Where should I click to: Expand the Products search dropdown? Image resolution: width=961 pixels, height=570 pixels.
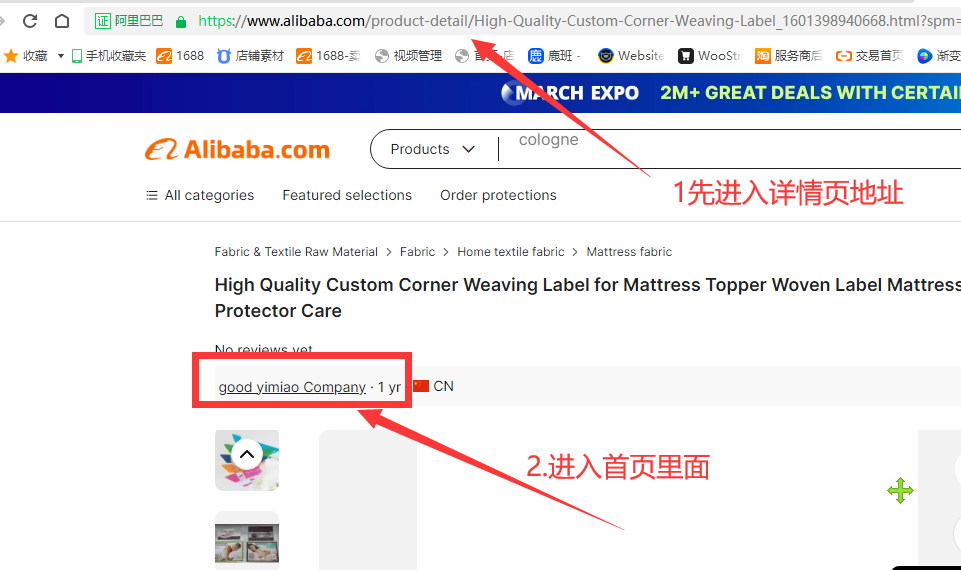(433, 149)
